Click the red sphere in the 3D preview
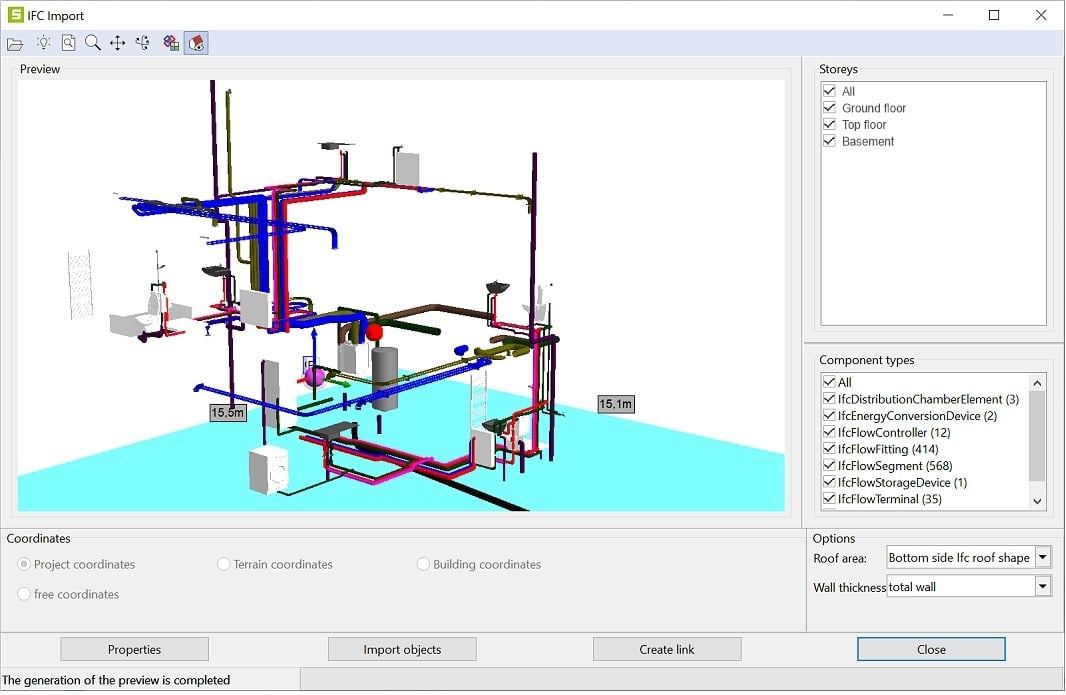Image resolution: width=1066 pixels, height=695 pixels. (x=374, y=333)
